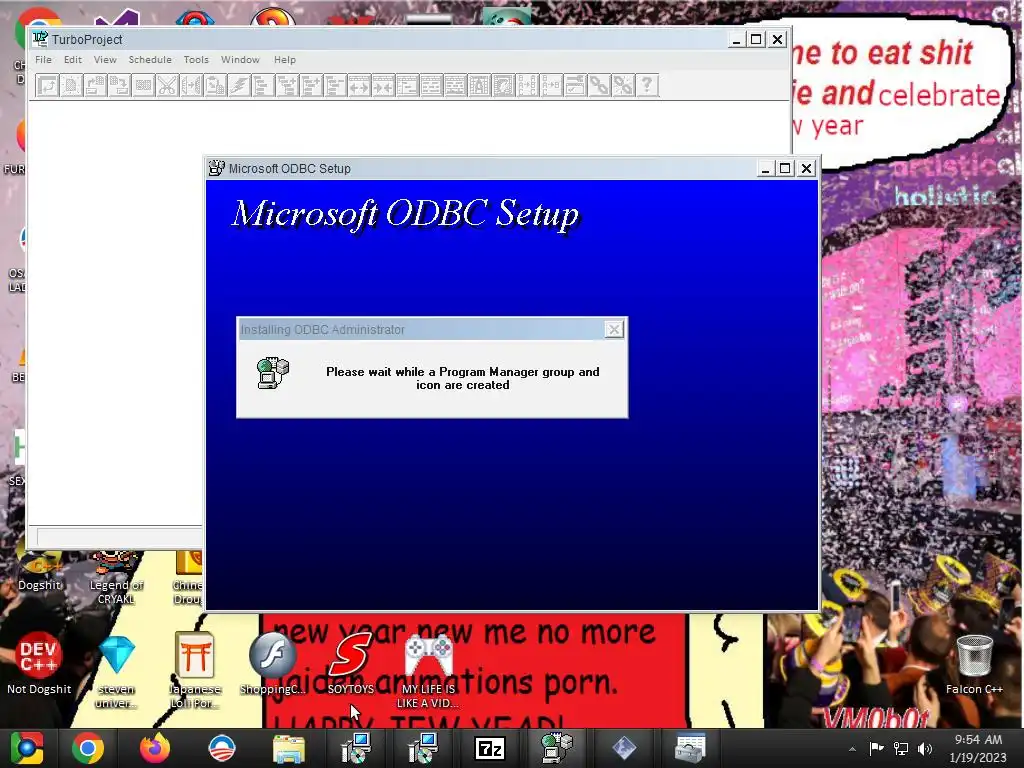Click the TurboProject title bar
Viewport: 1024px width, 768px height.
click(x=379, y=39)
